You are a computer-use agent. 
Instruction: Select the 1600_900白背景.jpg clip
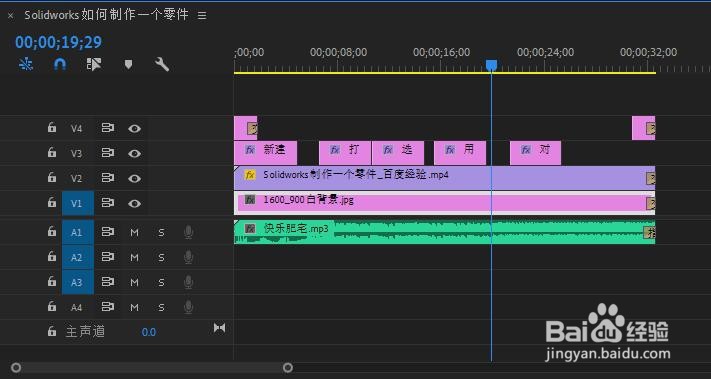pos(444,203)
